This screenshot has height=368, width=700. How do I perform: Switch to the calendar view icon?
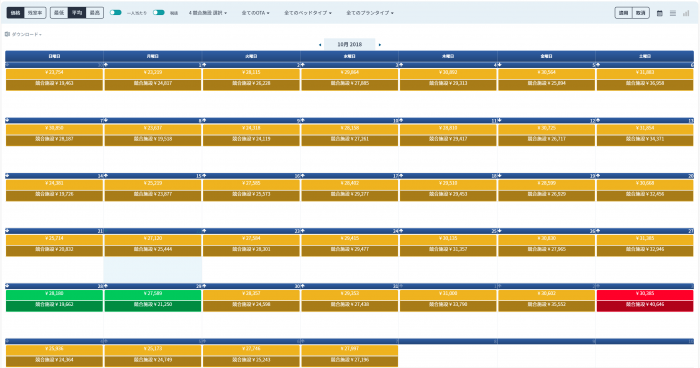[x=659, y=13]
